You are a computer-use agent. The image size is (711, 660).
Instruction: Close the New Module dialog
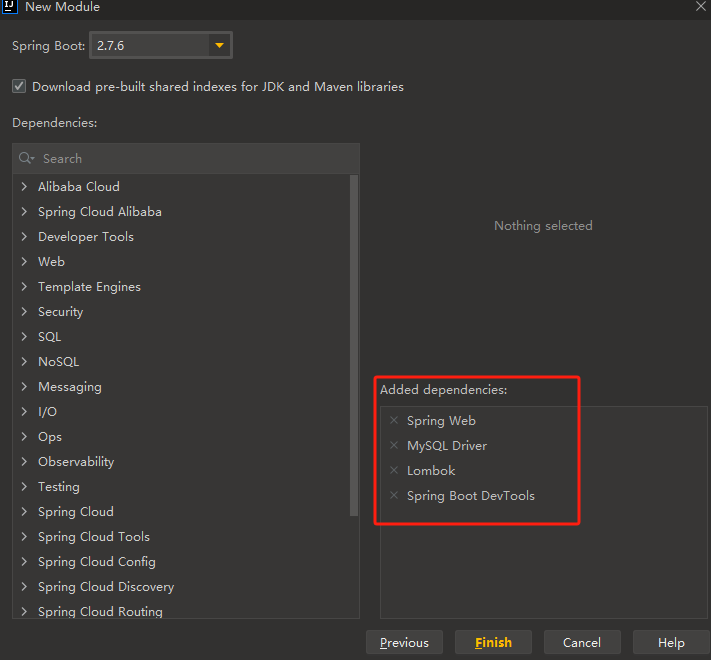click(701, 6)
